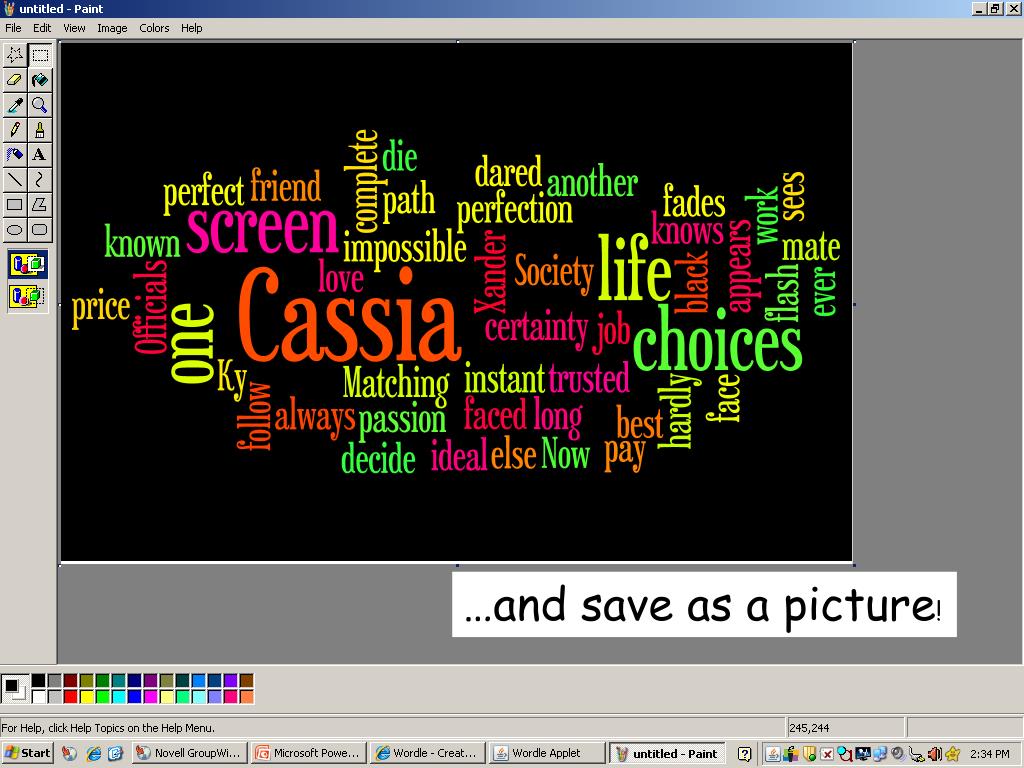Open the Colors menu
Viewport: 1024px width, 768px height.
pyautogui.click(x=154, y=28)
